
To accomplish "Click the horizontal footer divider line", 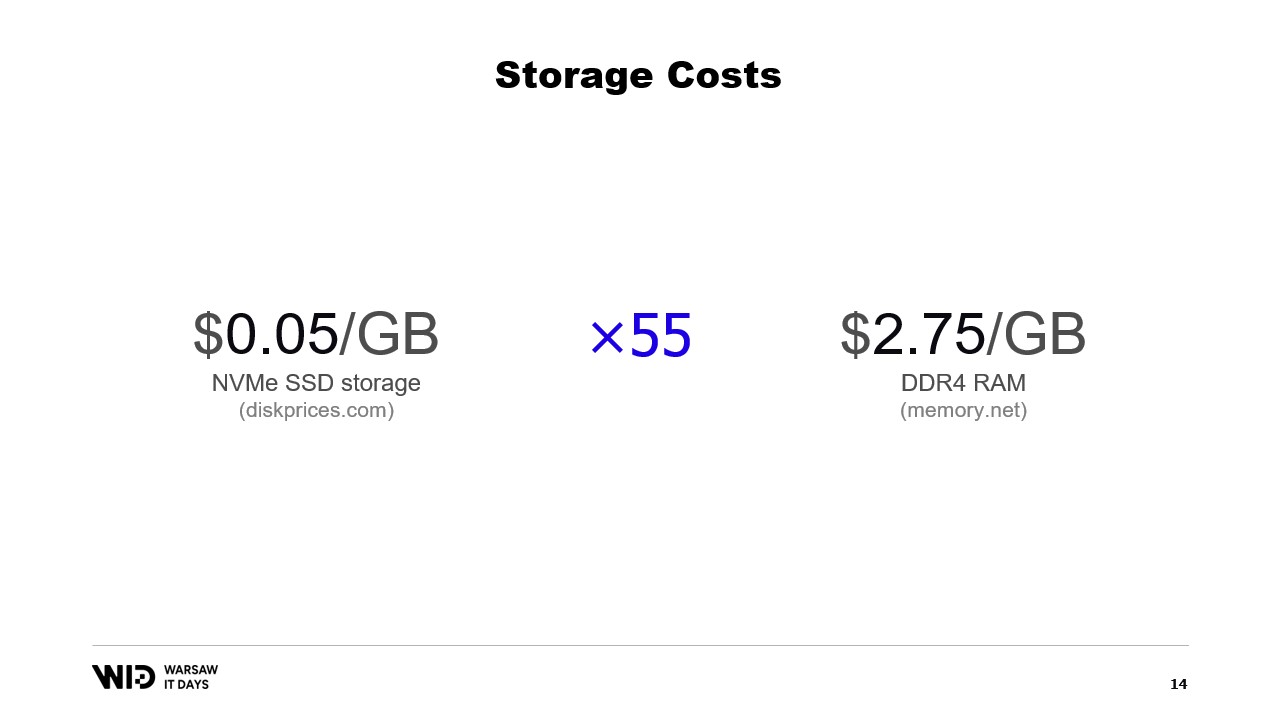I will pyautogui.click(x=640, y=645).
